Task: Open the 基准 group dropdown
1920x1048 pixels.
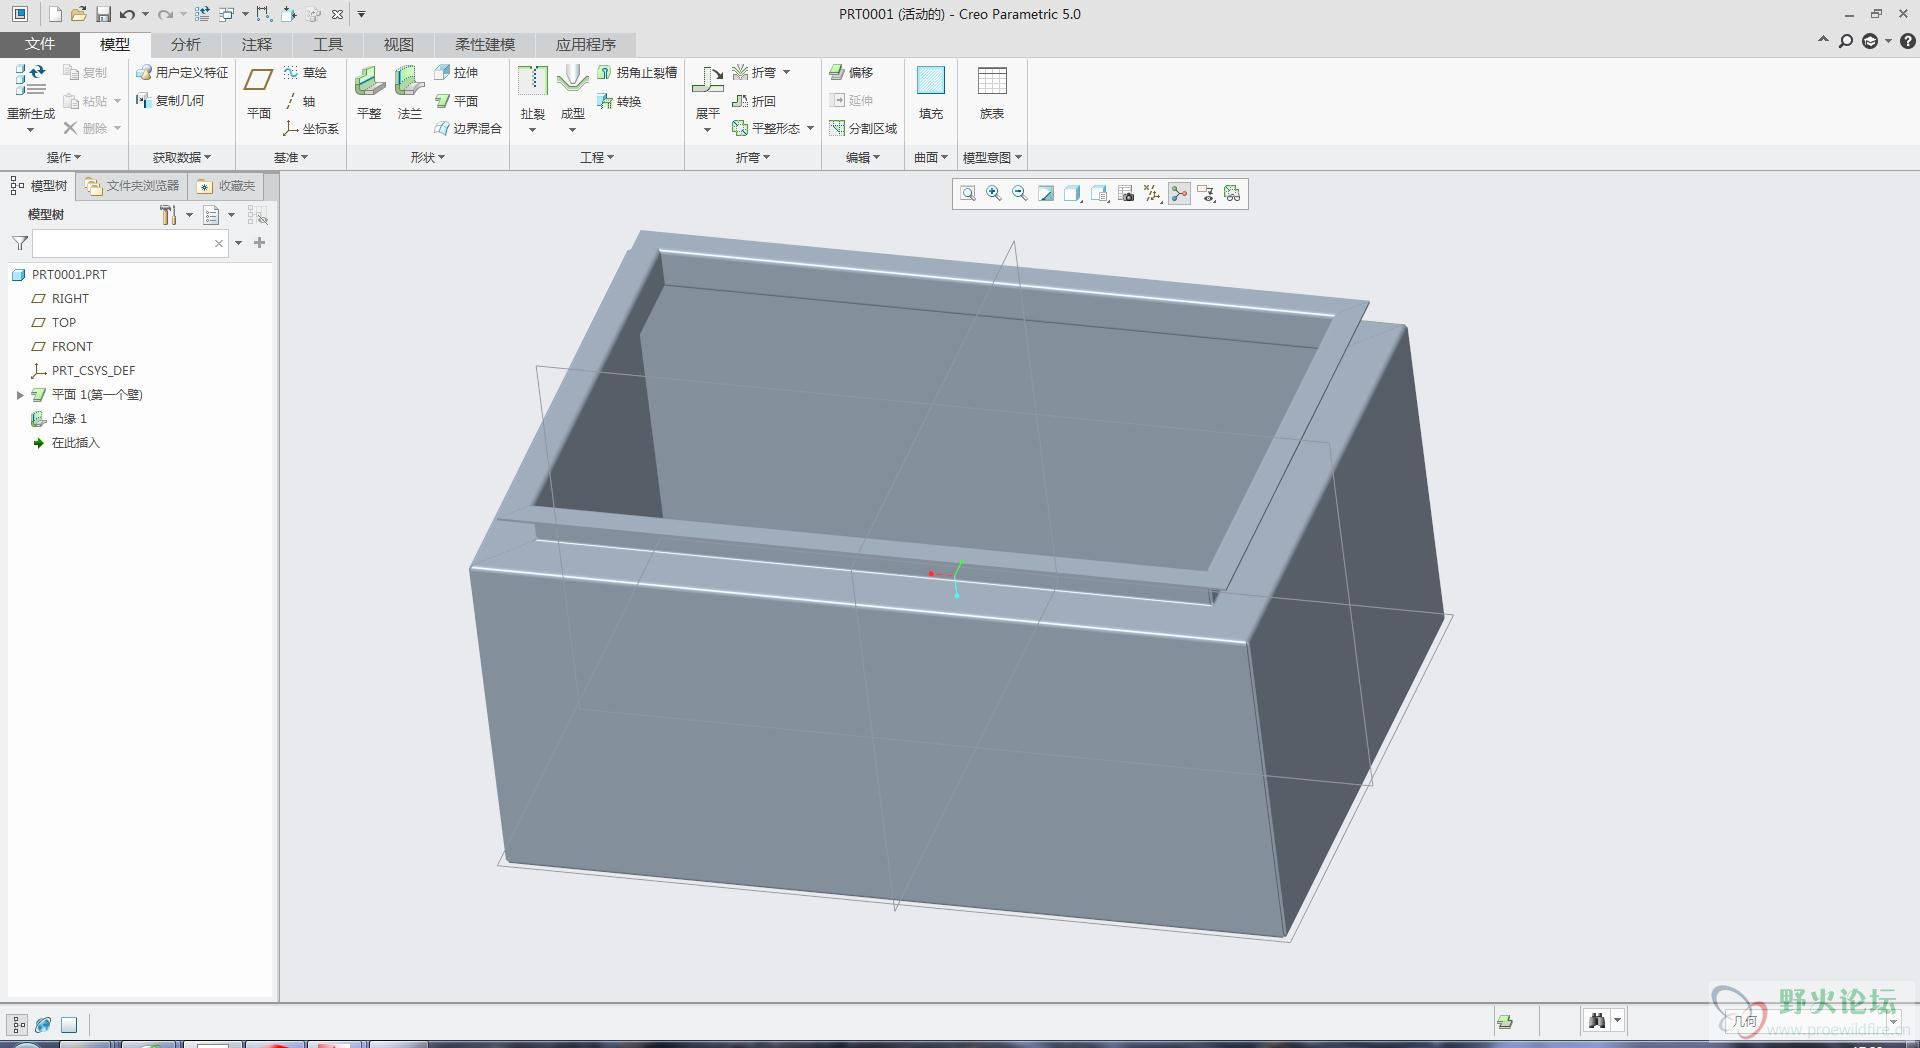Action: point(291,157)
